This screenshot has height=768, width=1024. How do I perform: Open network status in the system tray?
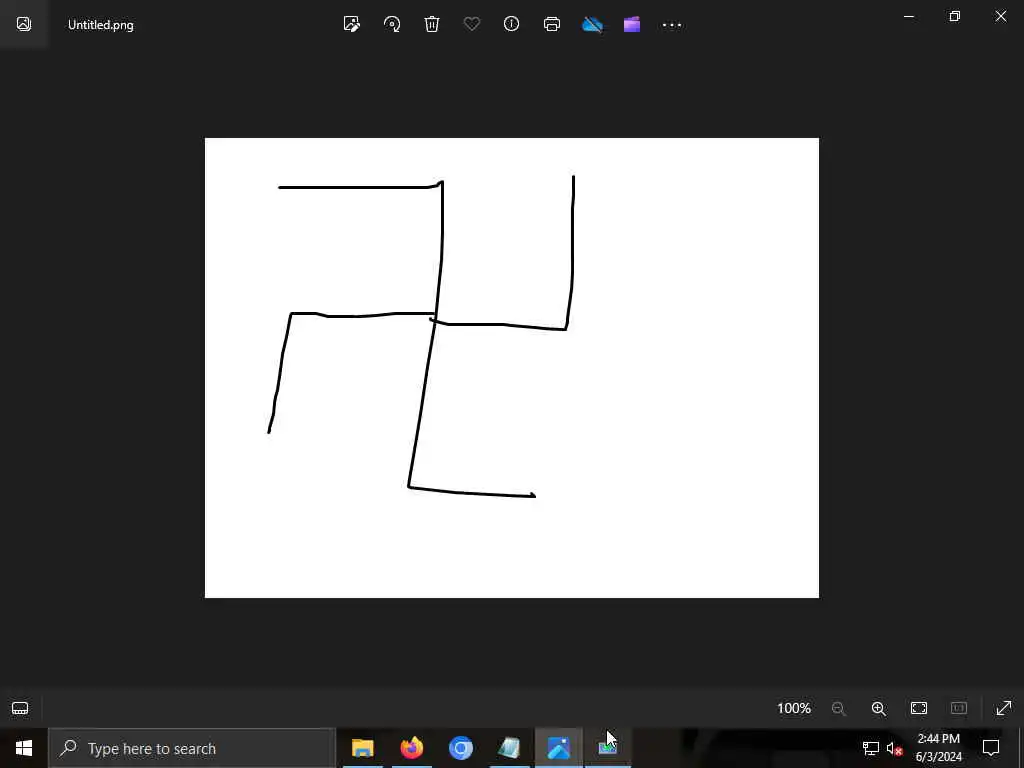click(871, 748)
